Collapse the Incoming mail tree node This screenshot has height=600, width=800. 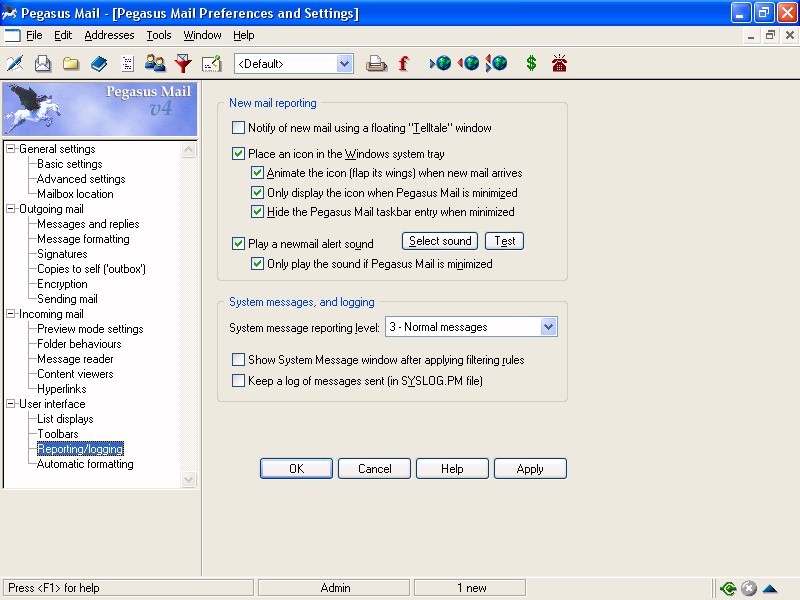pos(11,314)
